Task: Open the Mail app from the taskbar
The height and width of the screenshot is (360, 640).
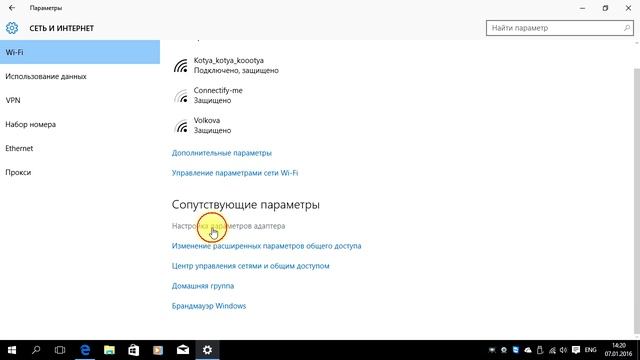Action: tap(183, 350)
